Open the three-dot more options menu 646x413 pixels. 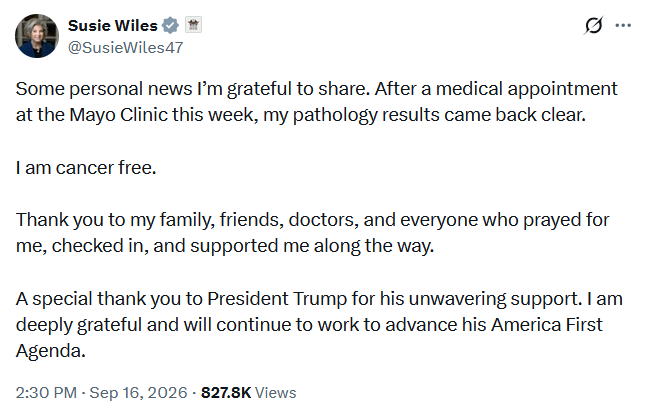pos(623,26)
